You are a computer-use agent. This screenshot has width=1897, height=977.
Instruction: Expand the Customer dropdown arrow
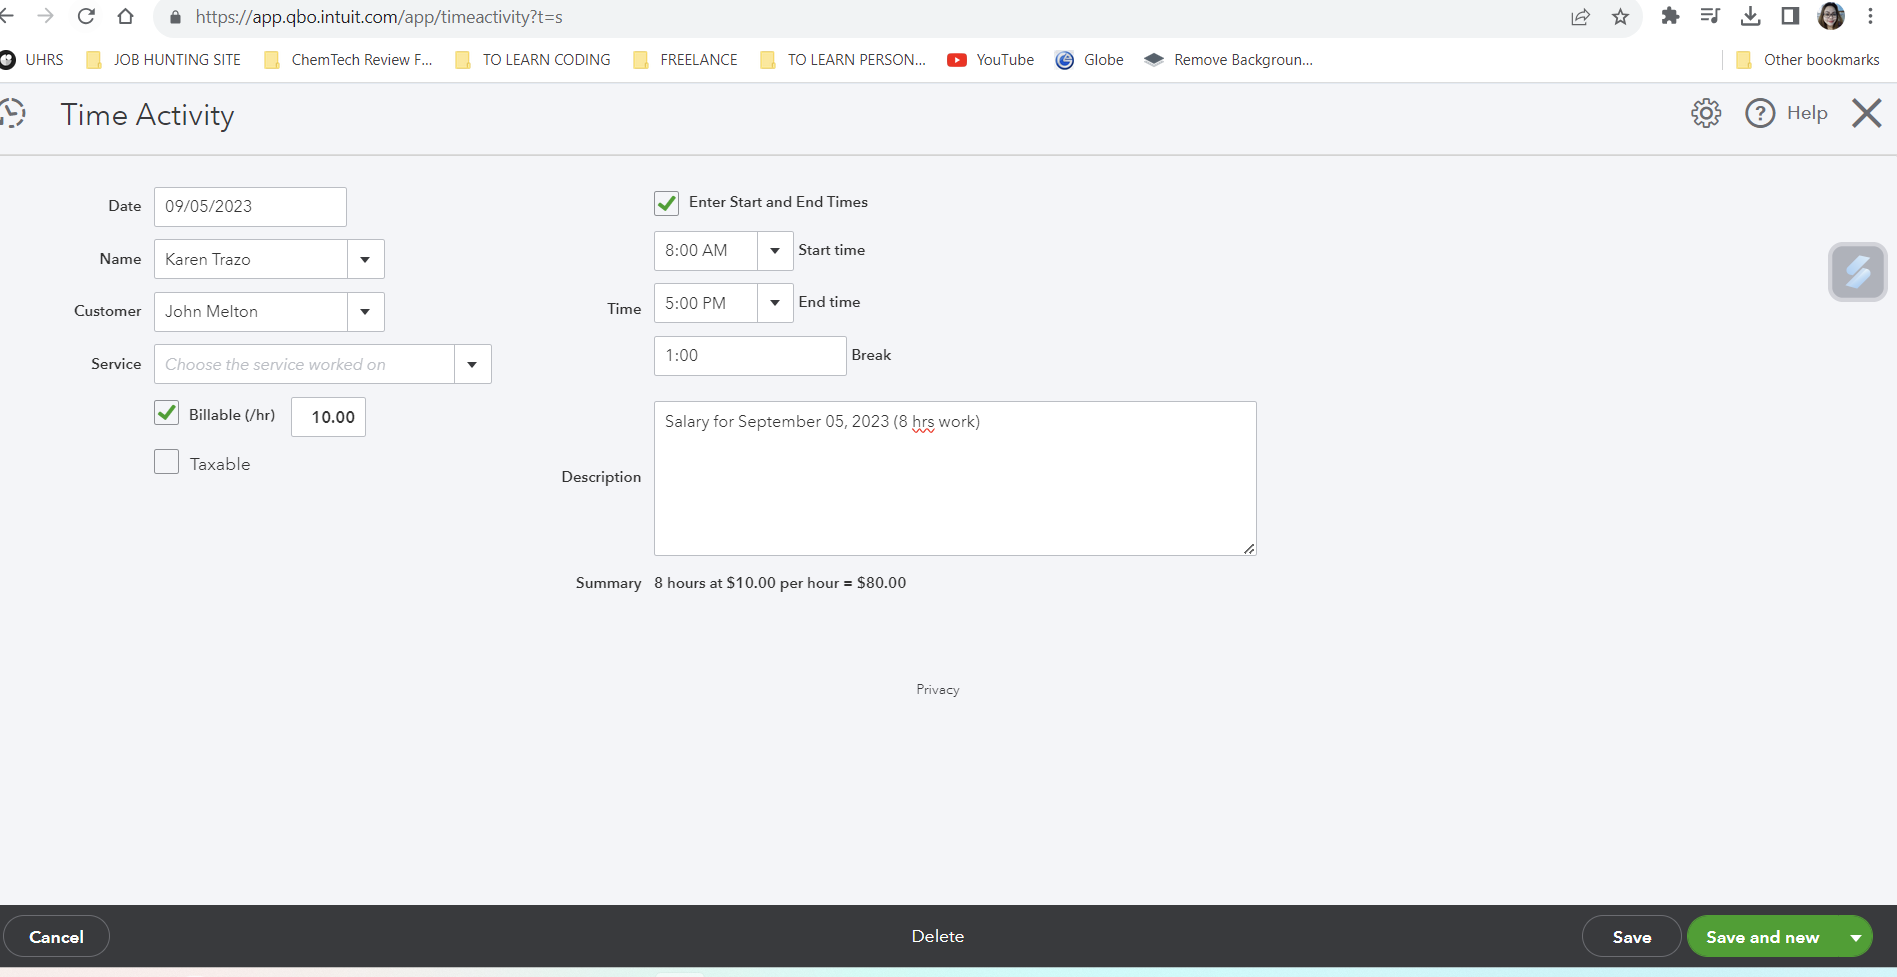366,312
